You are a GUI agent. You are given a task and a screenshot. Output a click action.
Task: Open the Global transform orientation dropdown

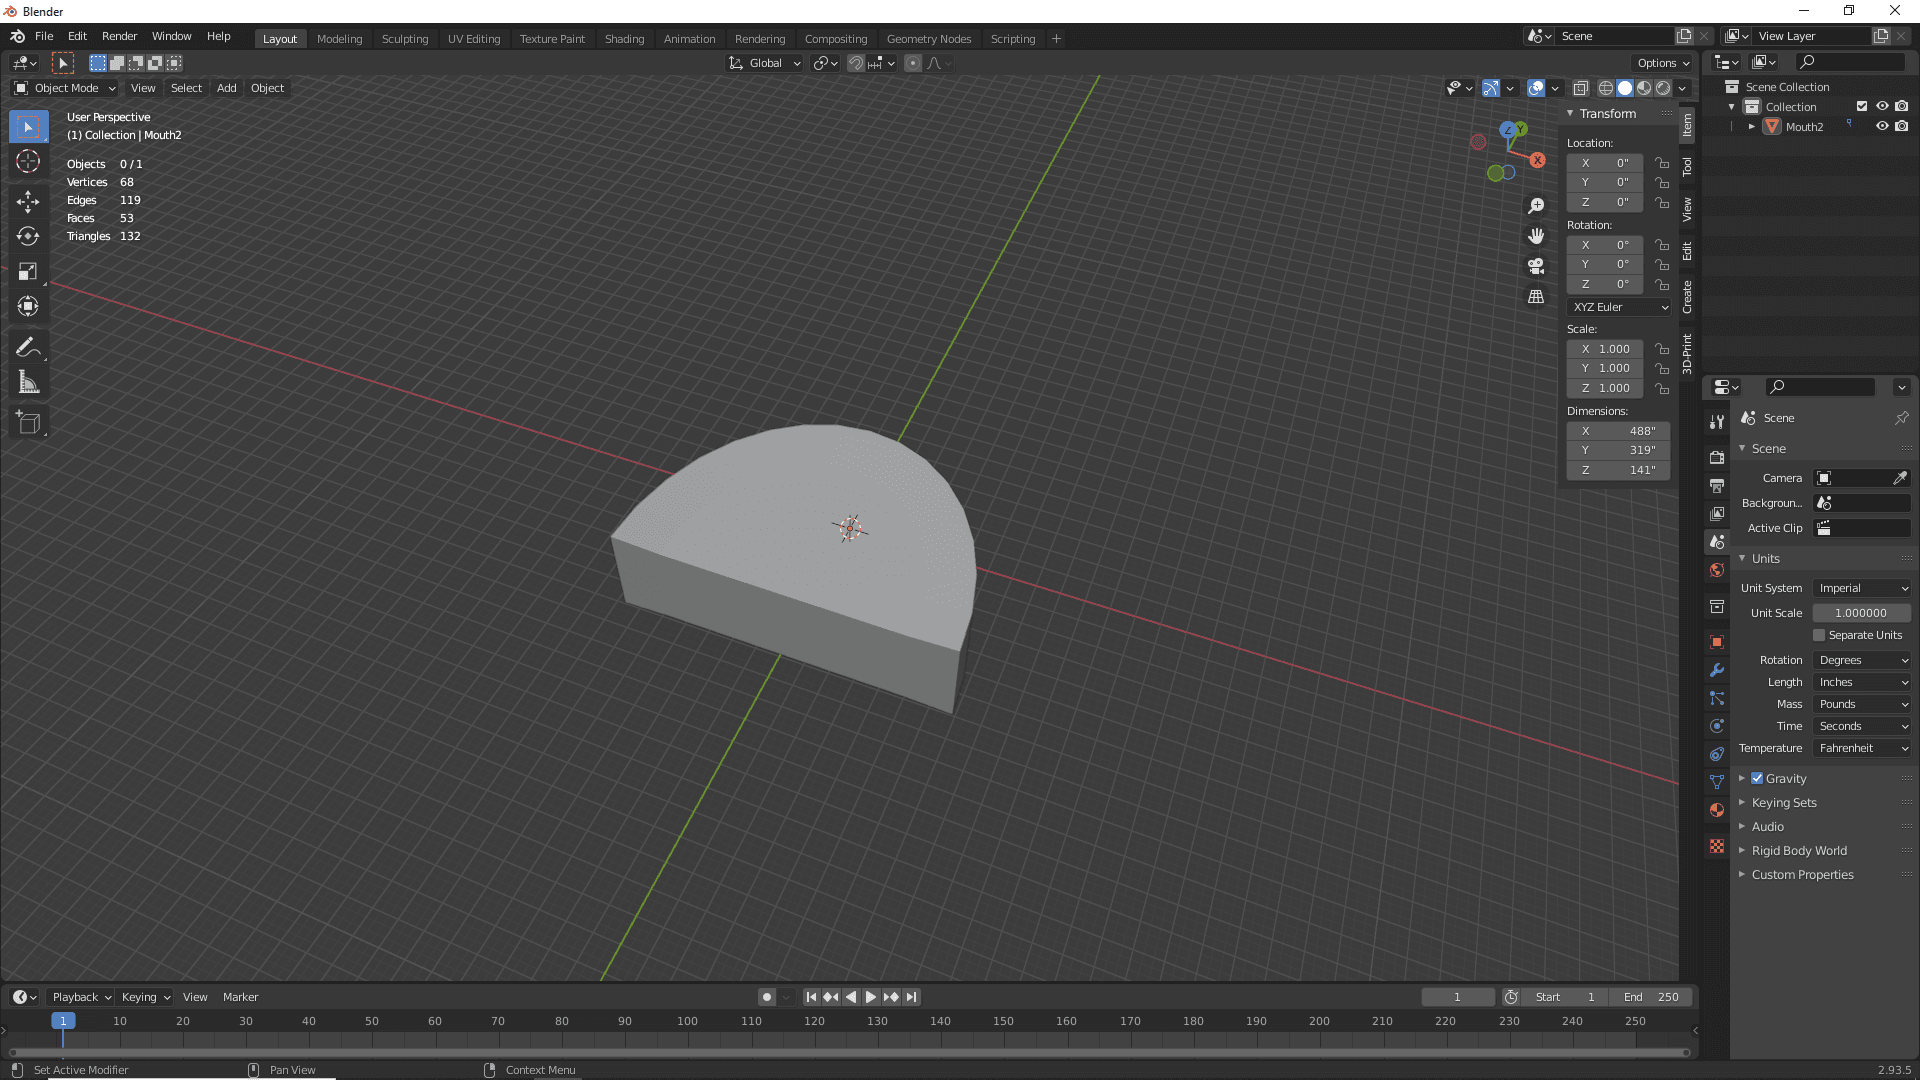tap(765, 63)
